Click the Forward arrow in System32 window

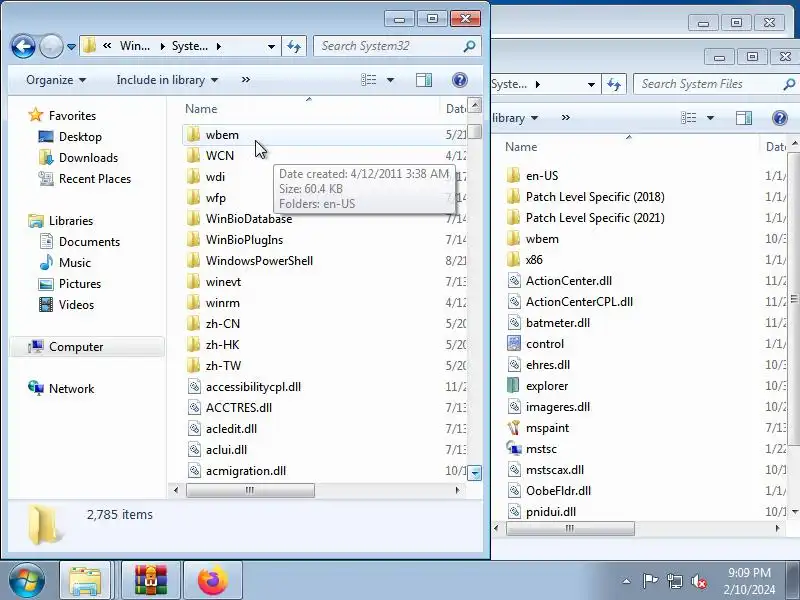51,46
